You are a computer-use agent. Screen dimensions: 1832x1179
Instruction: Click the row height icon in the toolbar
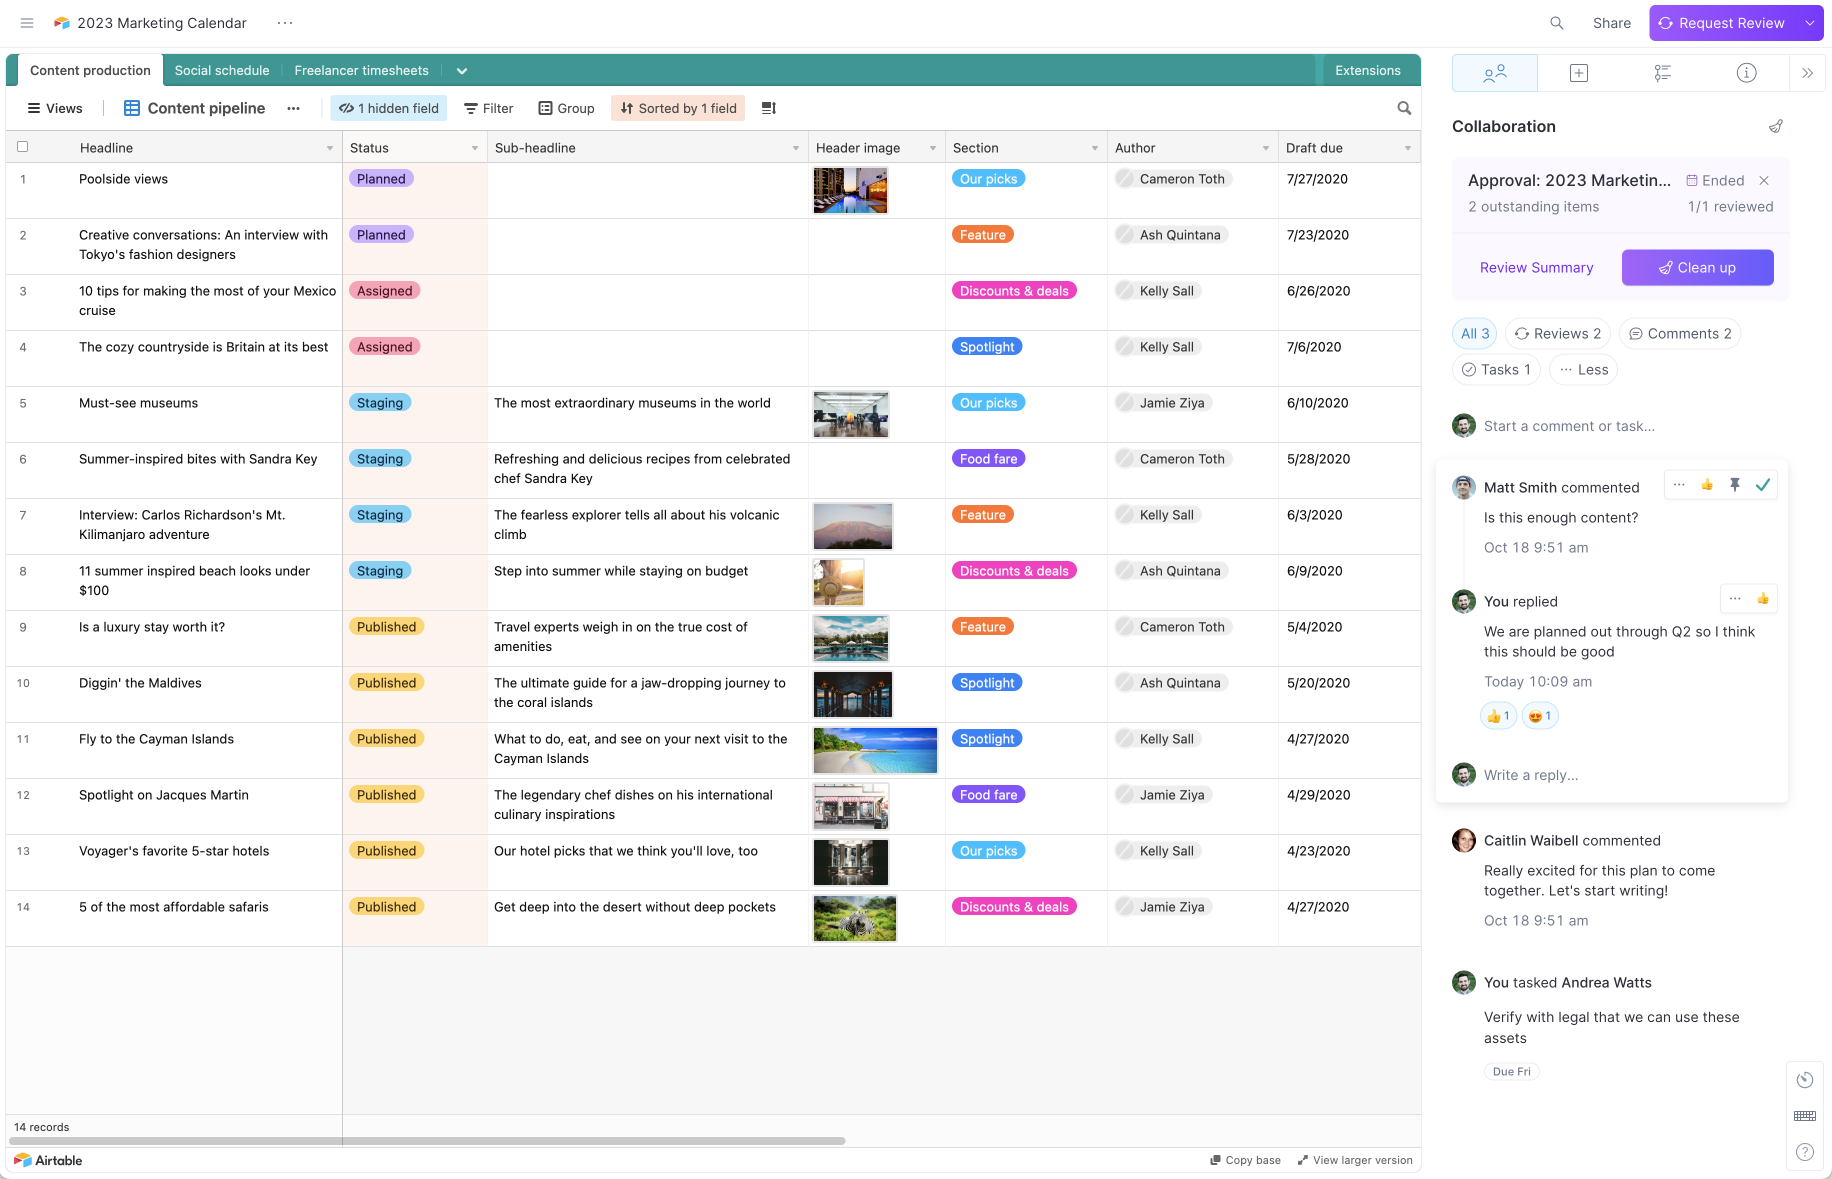(769, 108)
